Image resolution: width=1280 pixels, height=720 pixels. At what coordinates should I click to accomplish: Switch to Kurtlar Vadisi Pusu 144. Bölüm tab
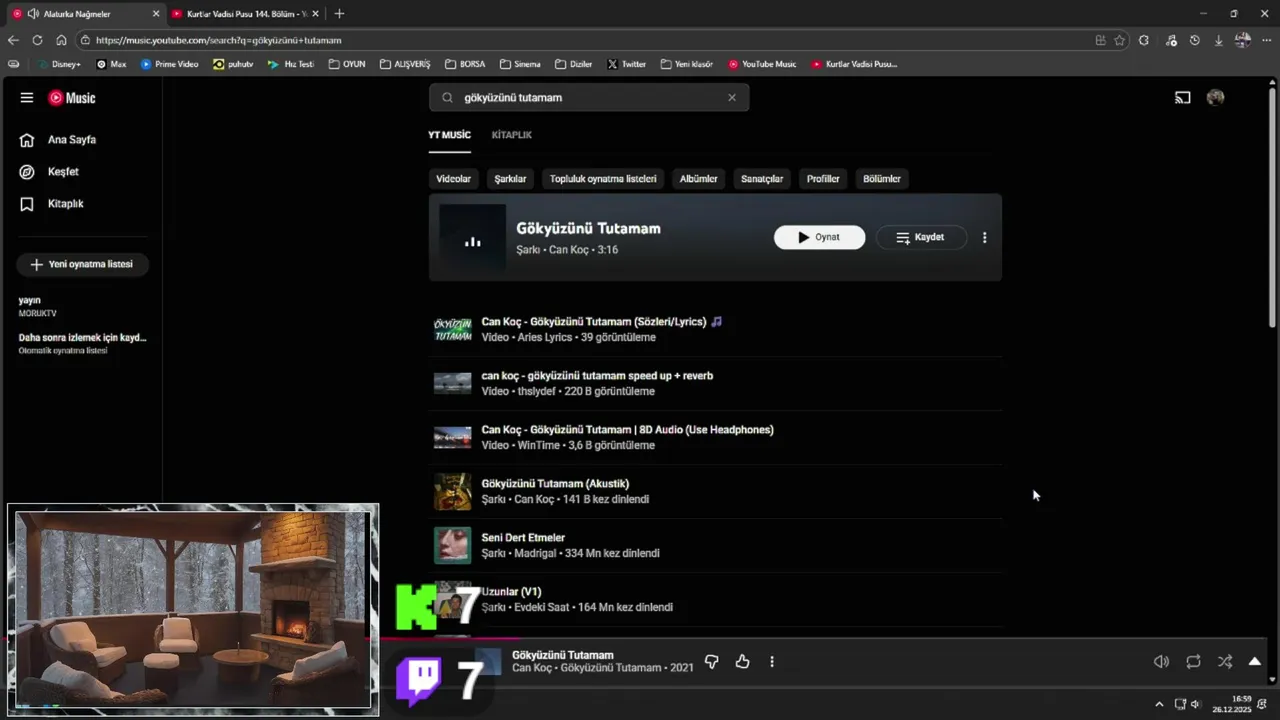[x=246, y=14]
